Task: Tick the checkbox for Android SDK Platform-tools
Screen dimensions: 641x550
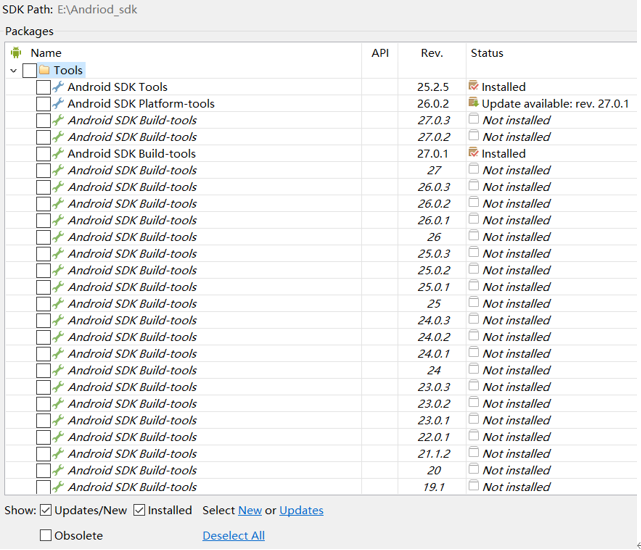Action: [43, 104]
